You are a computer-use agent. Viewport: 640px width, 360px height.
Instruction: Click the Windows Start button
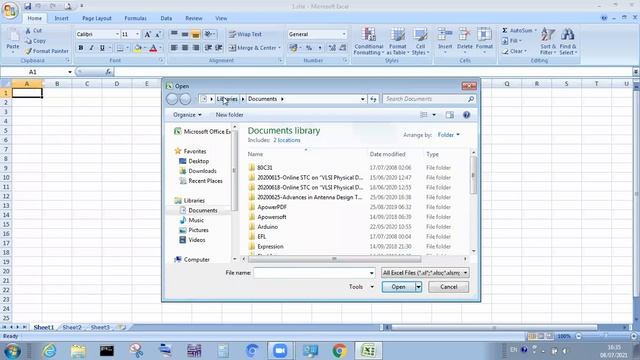coord(12,351)
